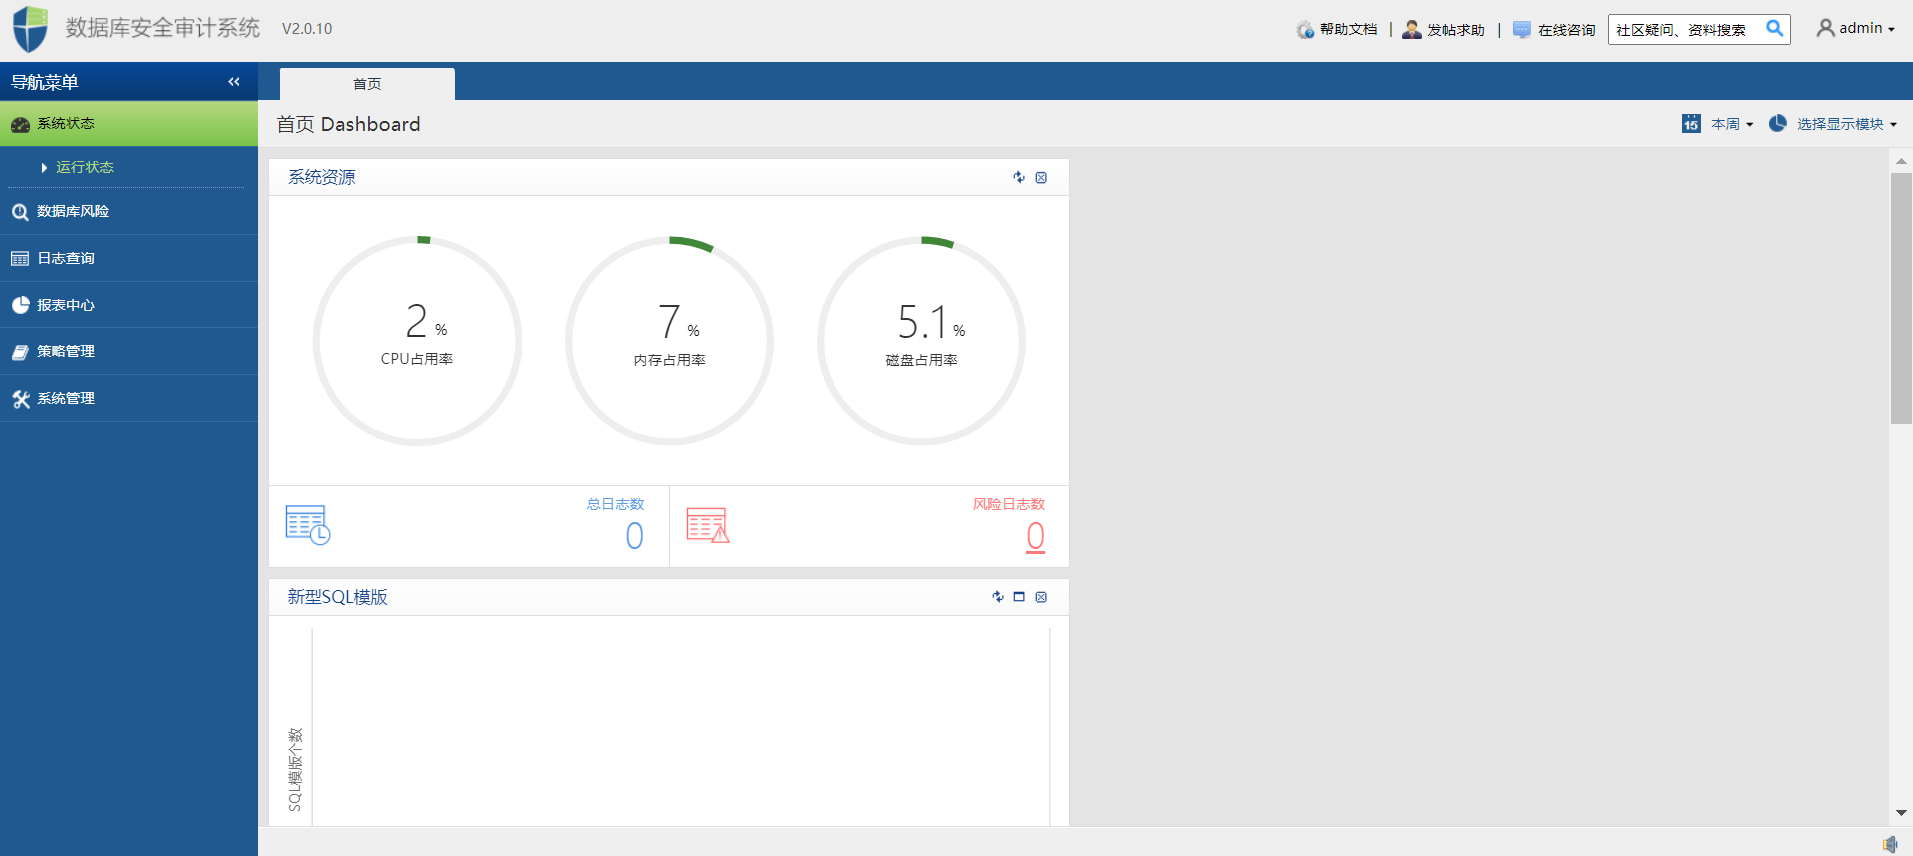Click the 策略管理 book icon
Image resolution: width=1913 pixels, height=856 pixels.
point(20,352)
